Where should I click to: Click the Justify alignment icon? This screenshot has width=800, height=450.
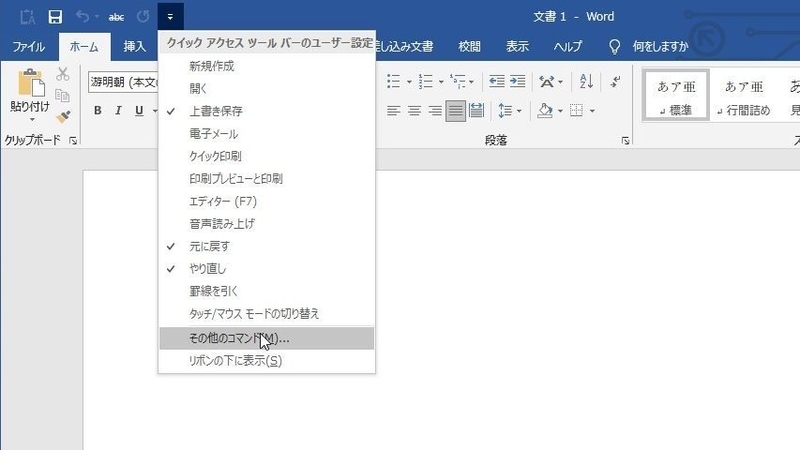pyautogui.click(x=455, y=111)
